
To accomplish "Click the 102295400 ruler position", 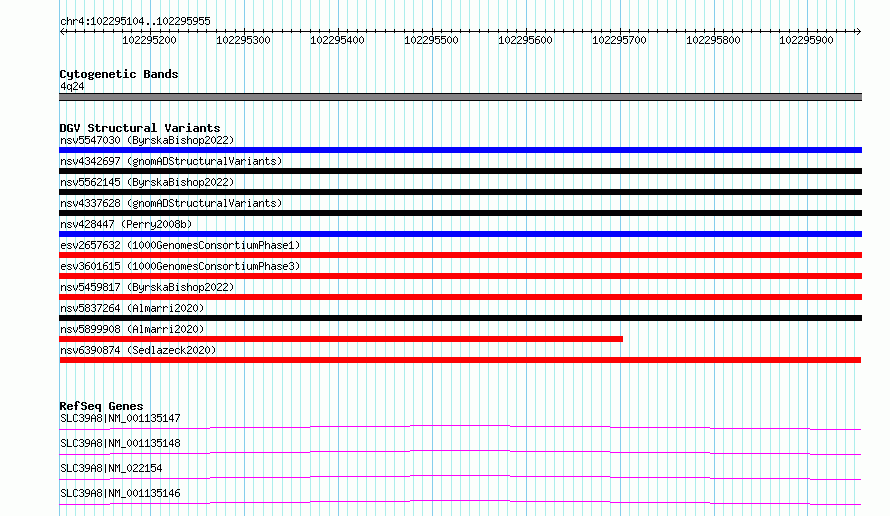I will pyautogui.click(x=337, y=40).
